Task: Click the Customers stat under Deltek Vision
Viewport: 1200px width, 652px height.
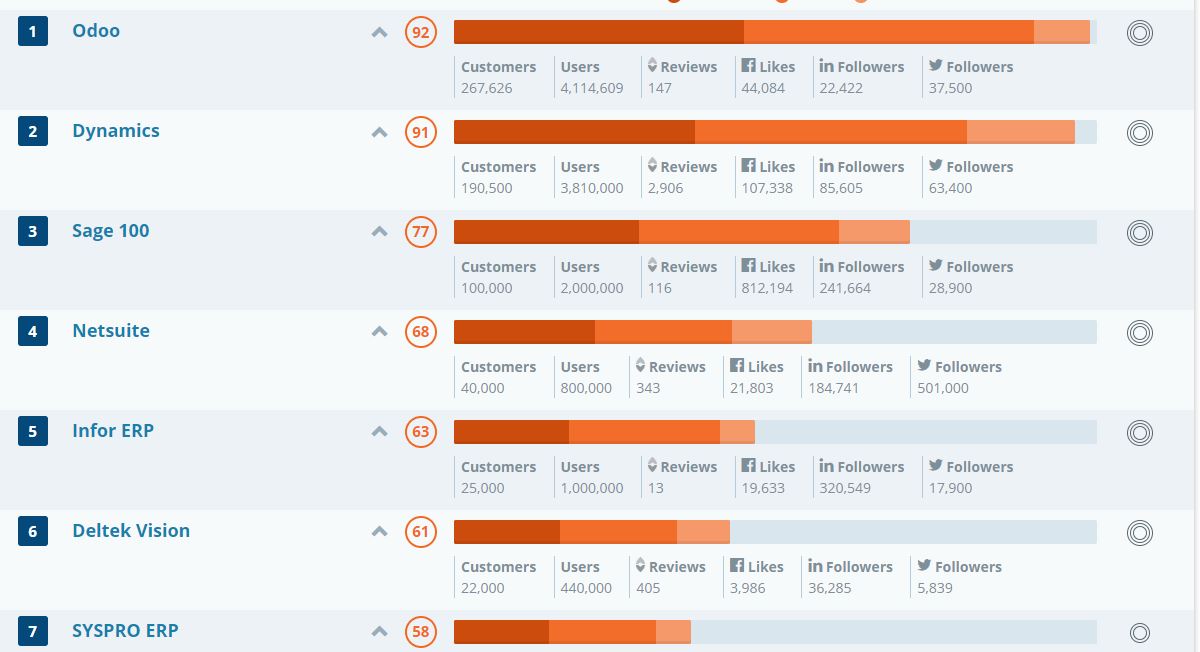Action: [498, 577]
